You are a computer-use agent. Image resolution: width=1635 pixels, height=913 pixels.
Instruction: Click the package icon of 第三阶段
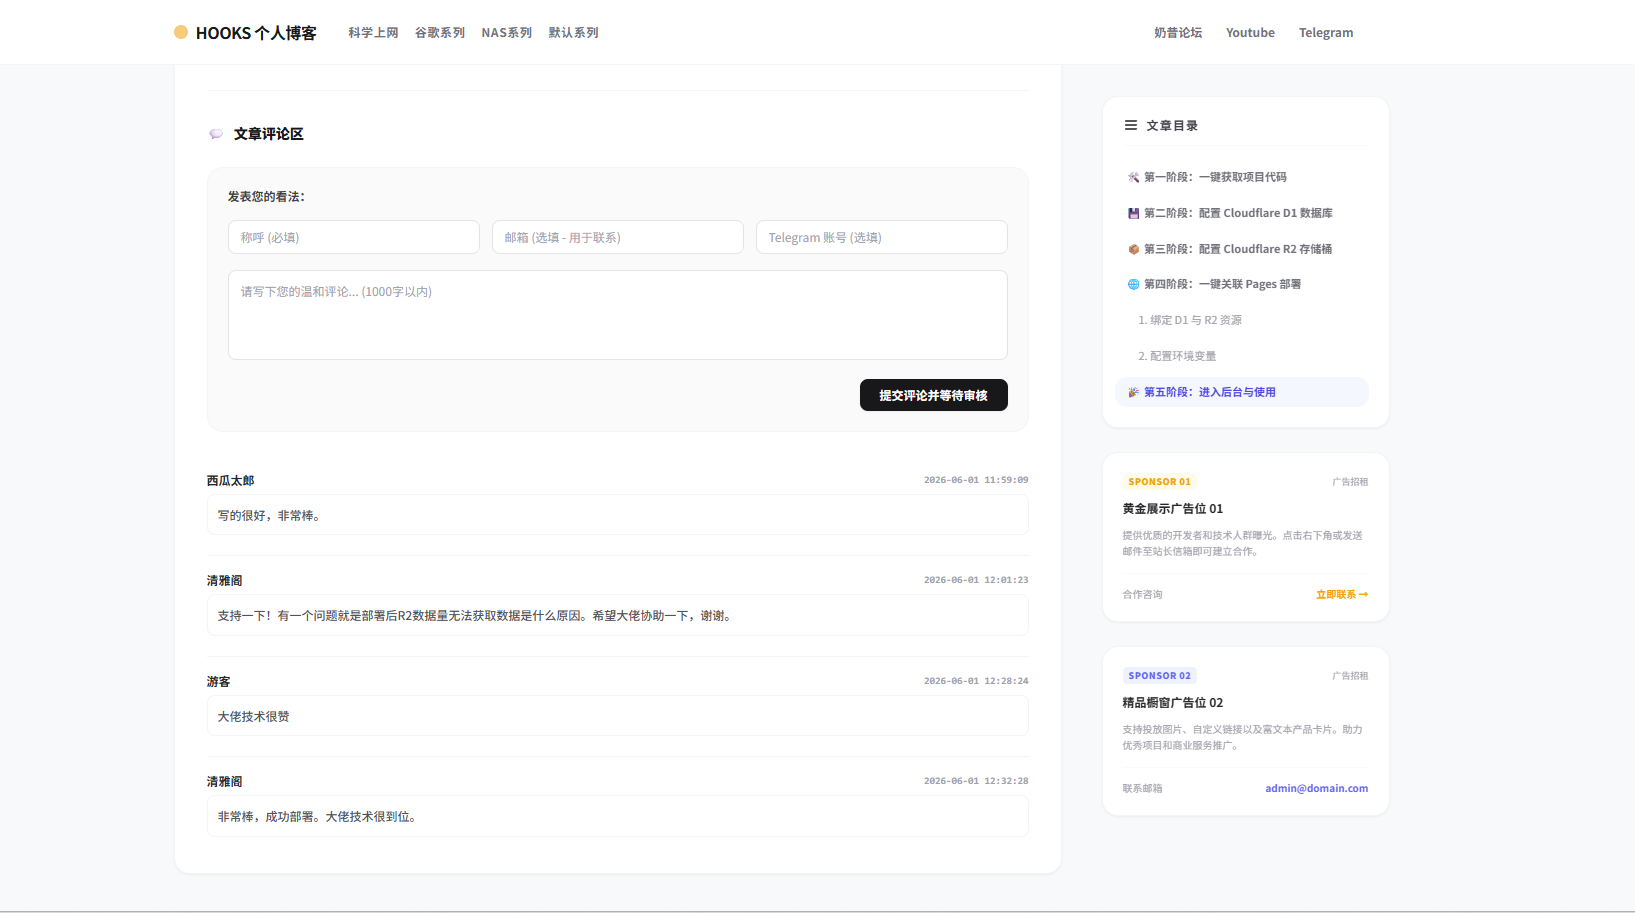(x=1133, y=249)
